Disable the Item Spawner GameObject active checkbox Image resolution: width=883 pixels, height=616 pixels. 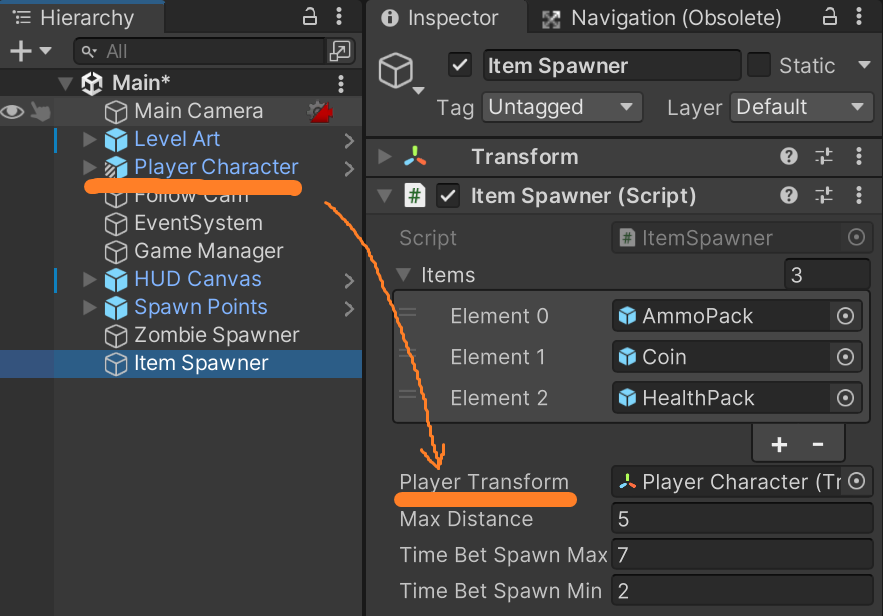click(x=460, y=65)
